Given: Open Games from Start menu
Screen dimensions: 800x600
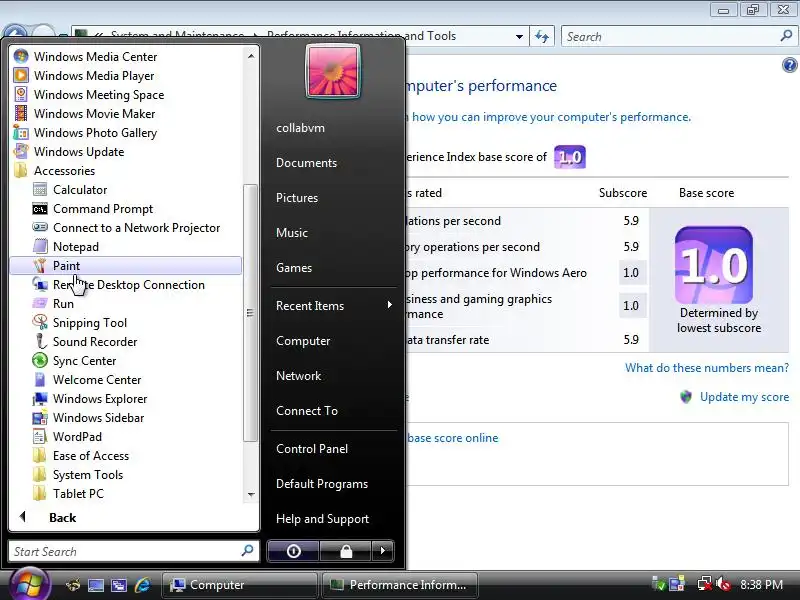Looking at the screenshot, I should click(294, 267).
